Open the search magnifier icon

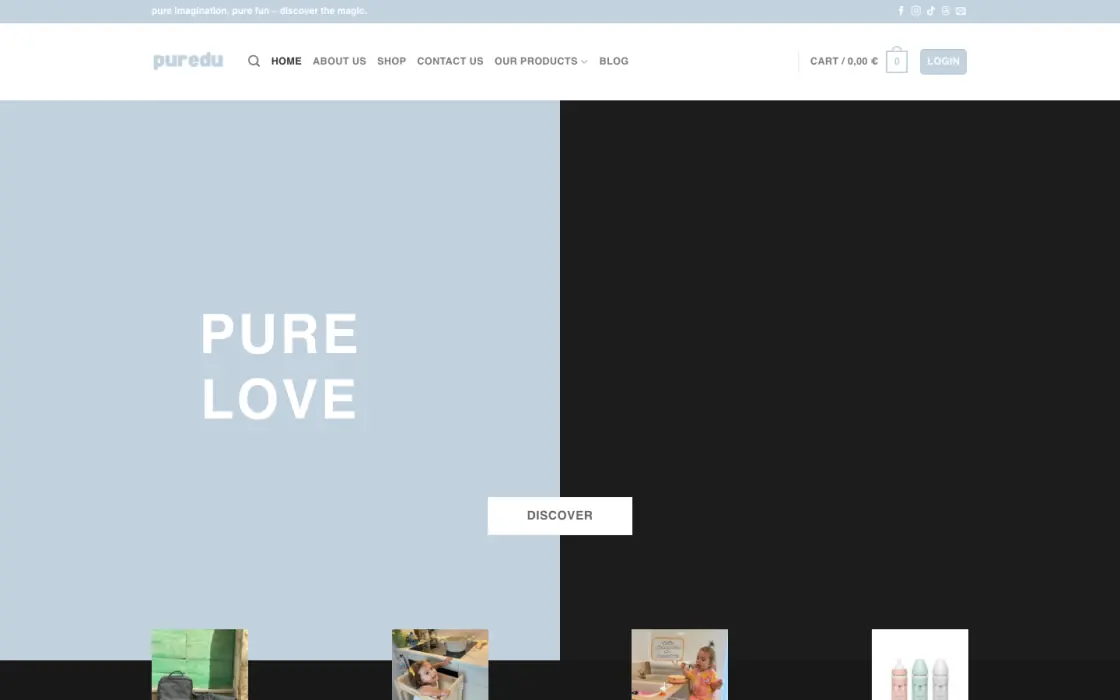[x=254, y=61]
